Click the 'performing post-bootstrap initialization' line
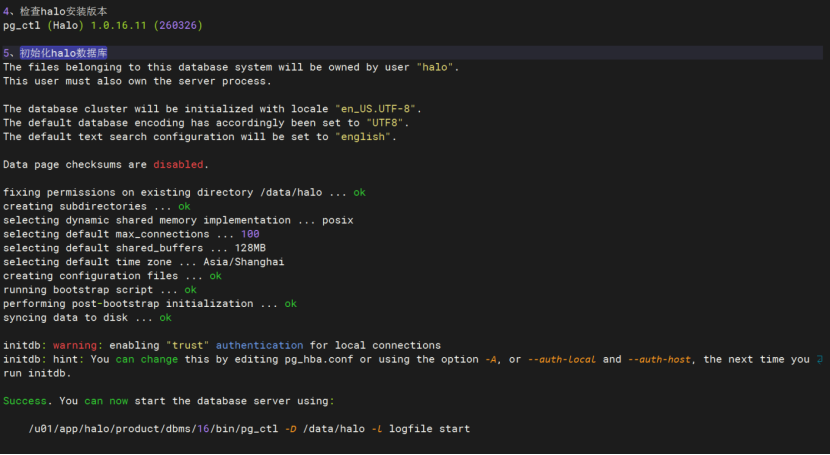 tap(150, 304)
